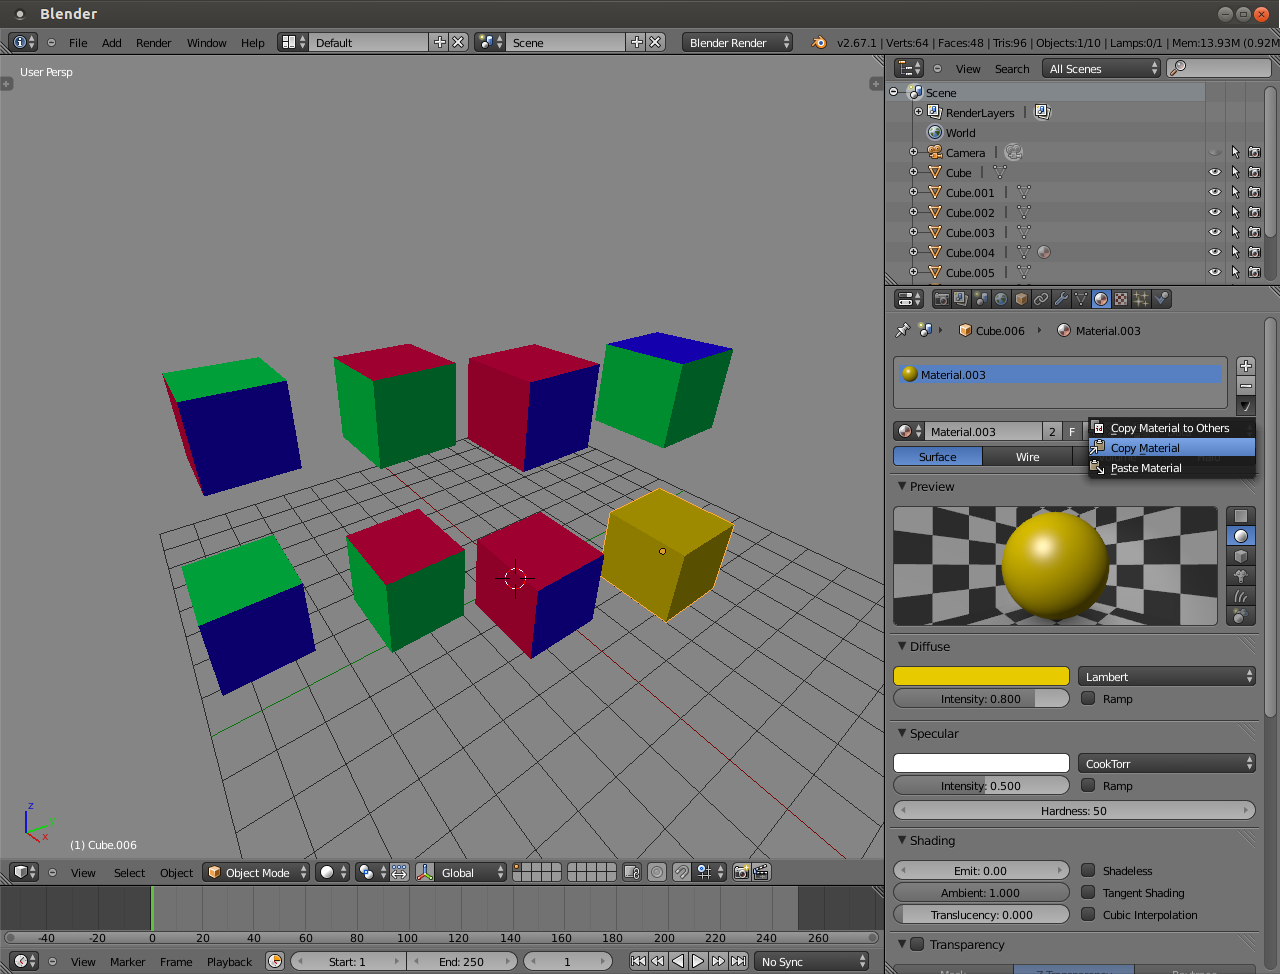Click OpenGL render active viewport icon
Image resolution: width=1280 pixels, height=974 pixels.
[741, 872]
